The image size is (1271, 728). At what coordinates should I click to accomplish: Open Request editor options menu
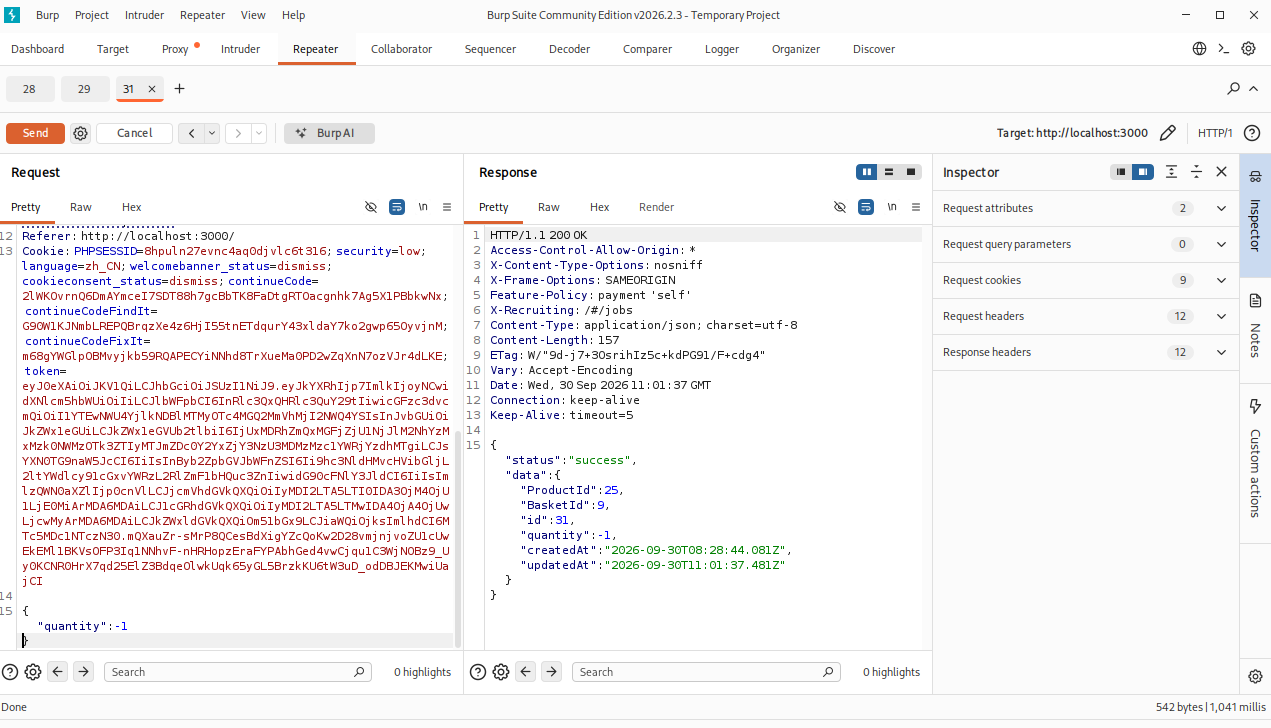click(447, 207)
